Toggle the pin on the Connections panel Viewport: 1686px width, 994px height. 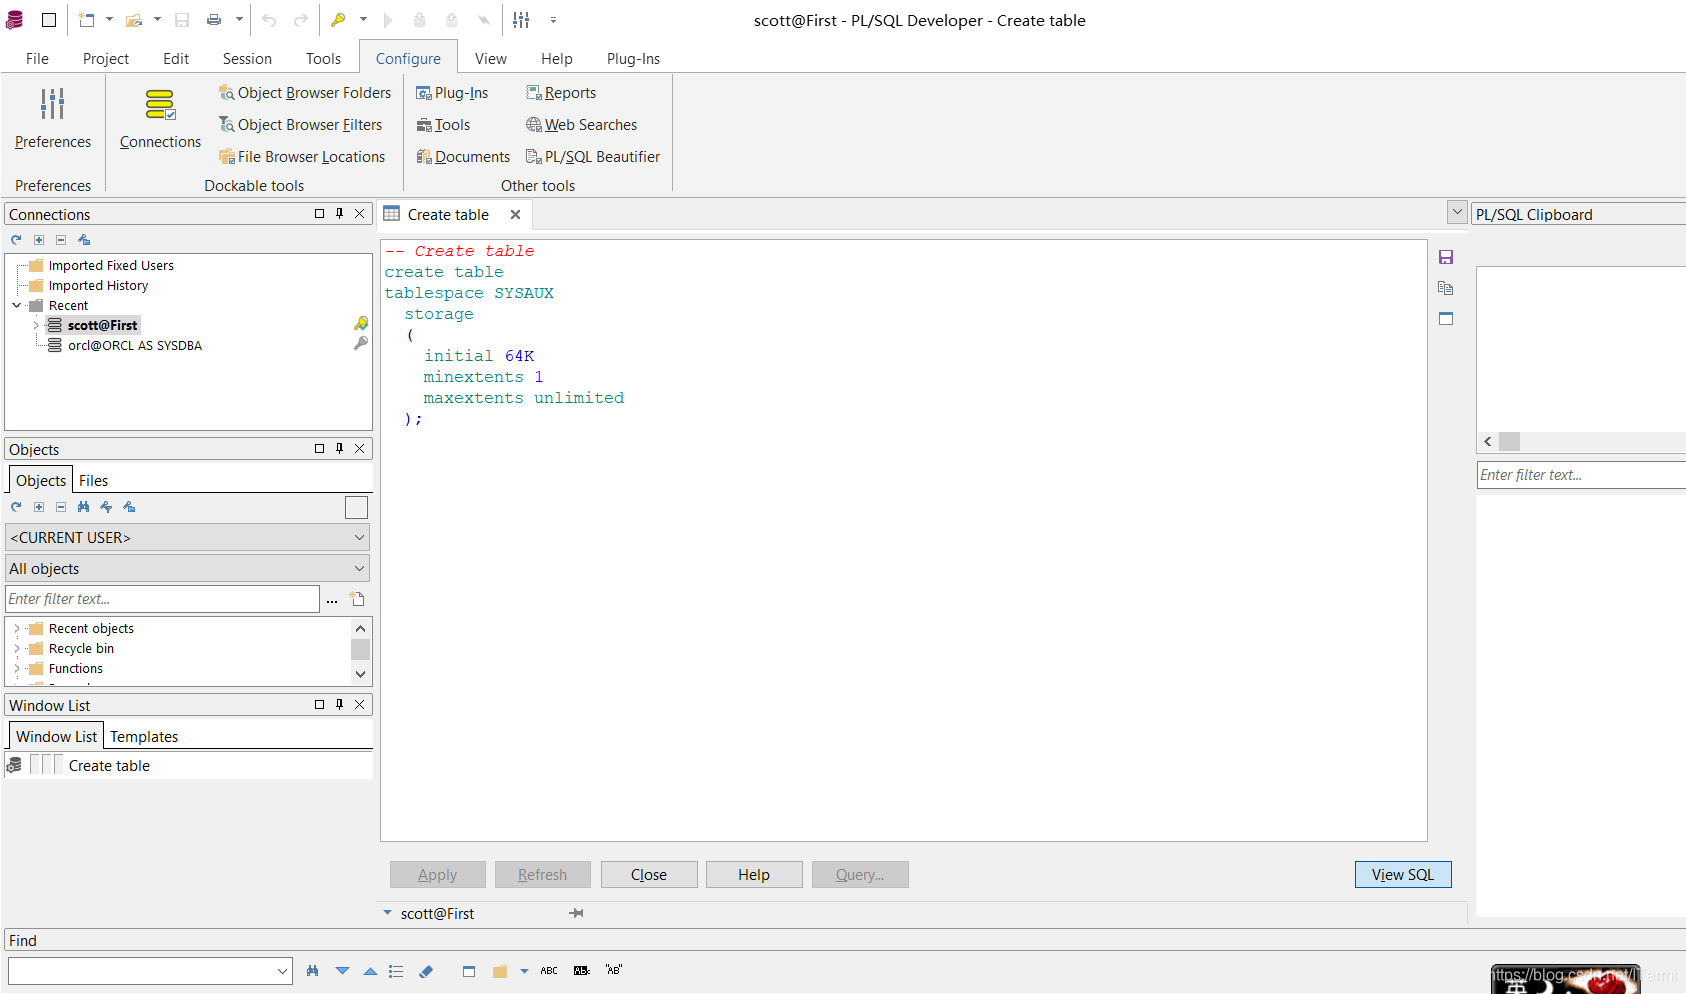[340, 213]
